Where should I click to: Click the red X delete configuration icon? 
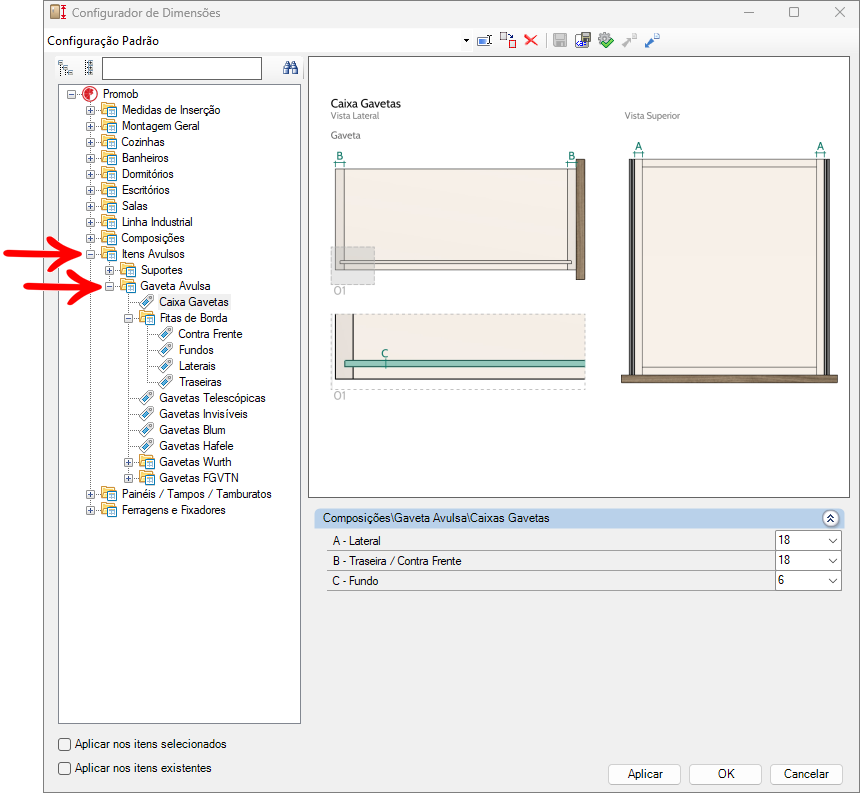tap(531, 41)
